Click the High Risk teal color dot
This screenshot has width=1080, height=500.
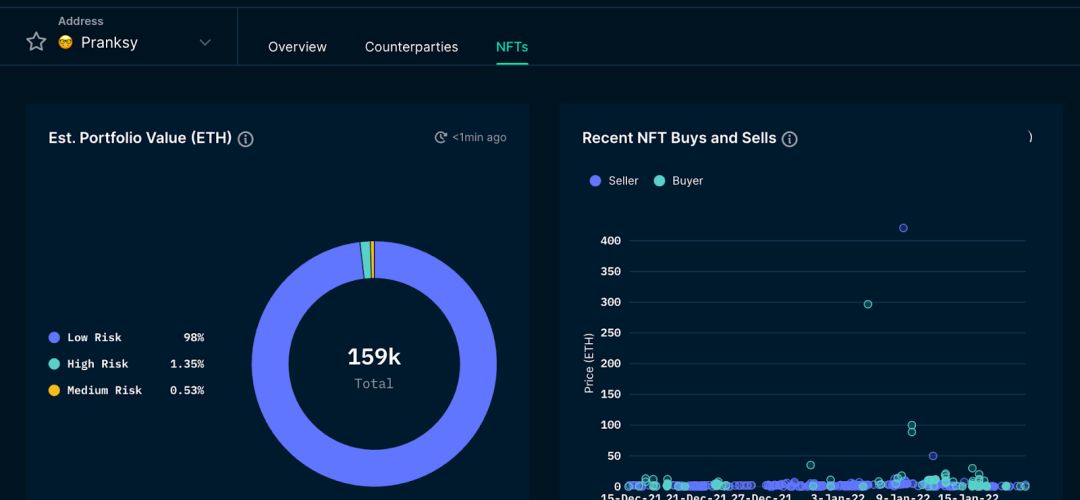(x=54, y=364)
